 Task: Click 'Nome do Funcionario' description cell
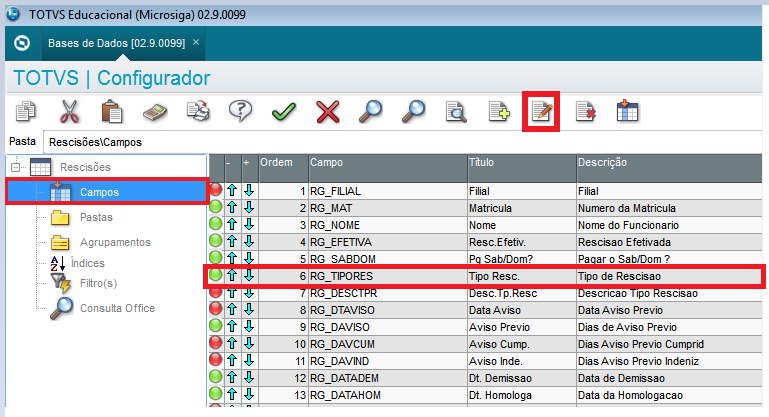[669, 225]
